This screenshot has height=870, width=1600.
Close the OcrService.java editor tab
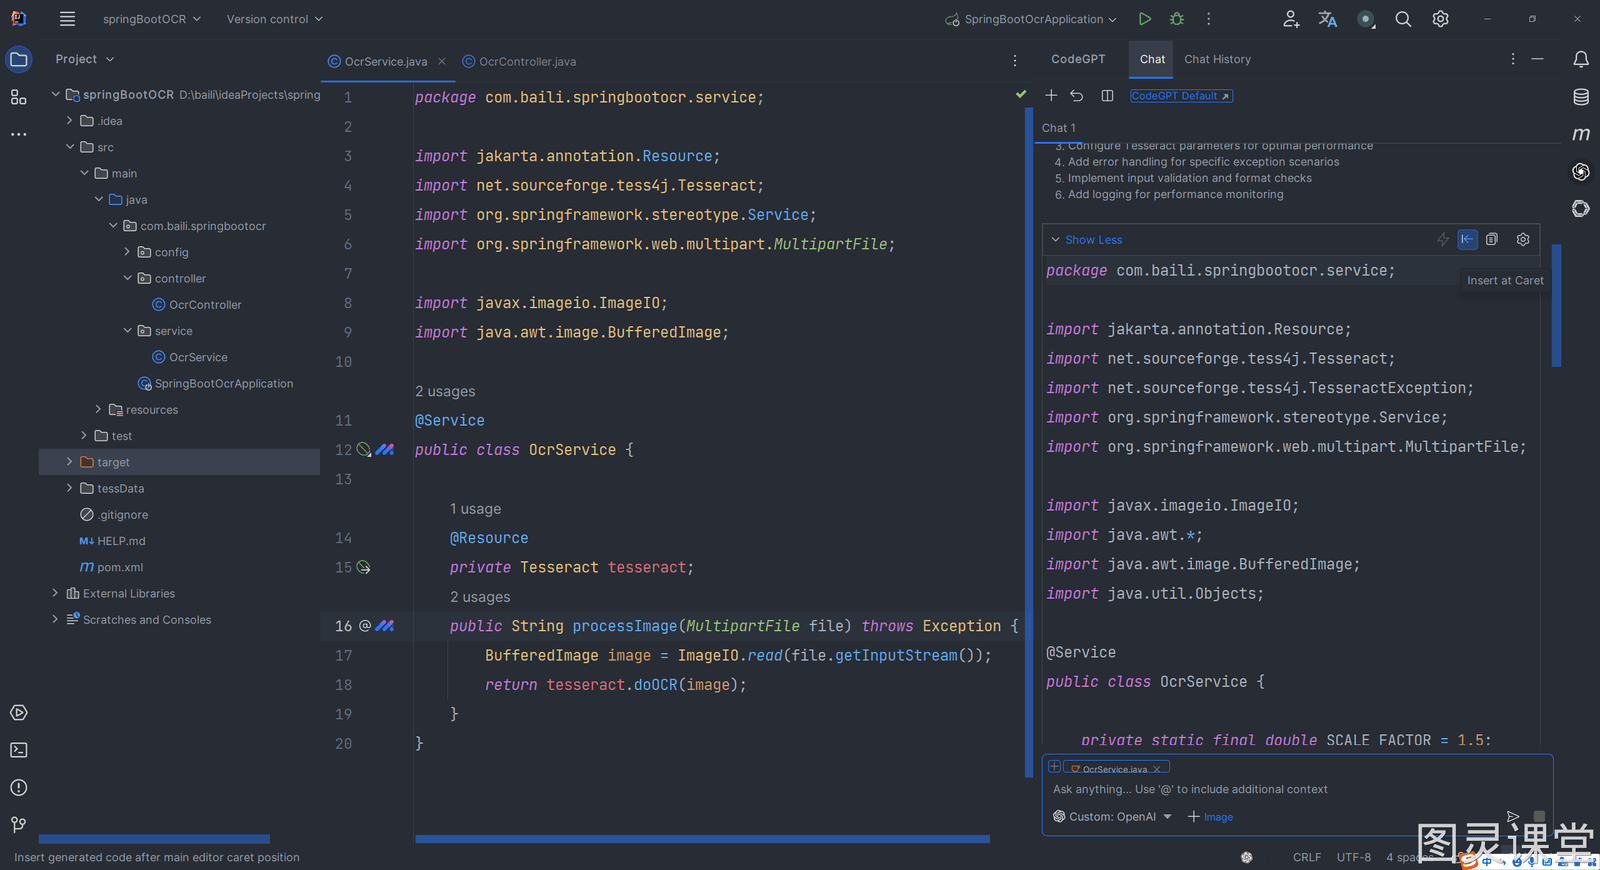coord(442,61)
